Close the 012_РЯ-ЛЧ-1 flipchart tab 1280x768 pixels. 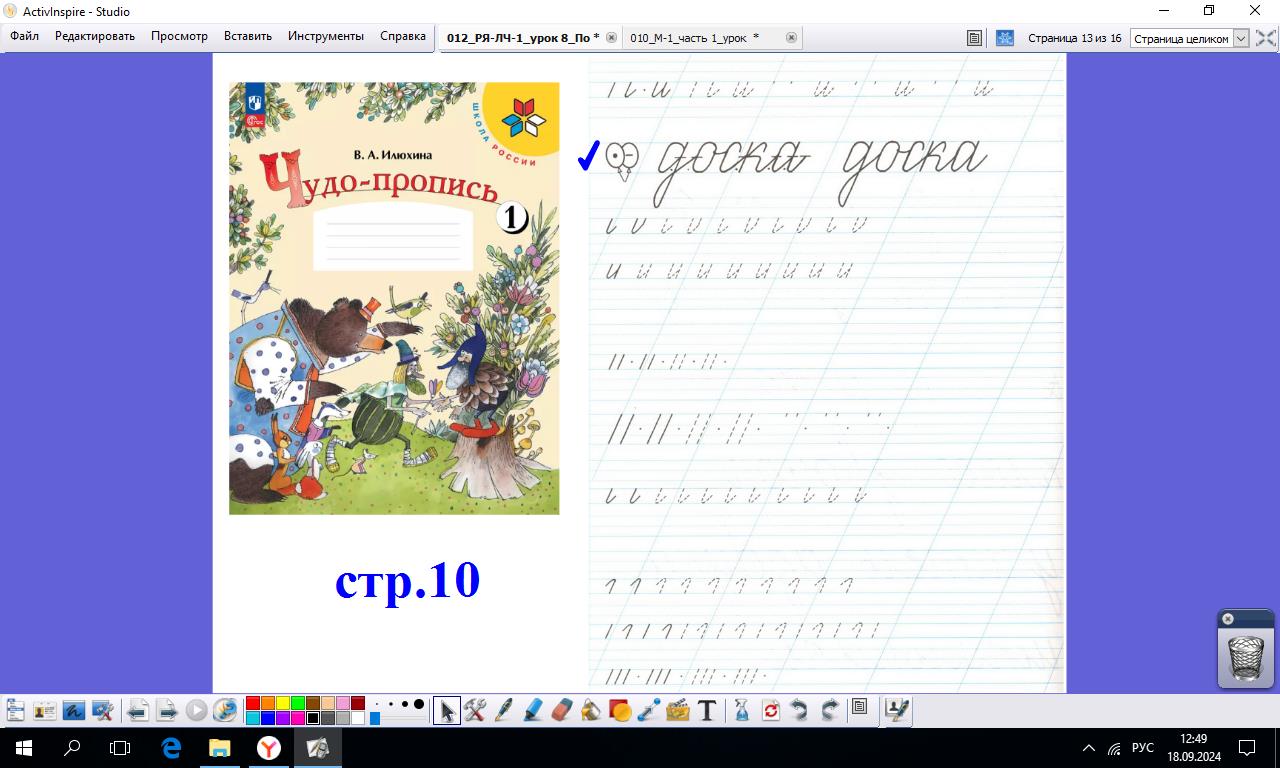point(612,38)
